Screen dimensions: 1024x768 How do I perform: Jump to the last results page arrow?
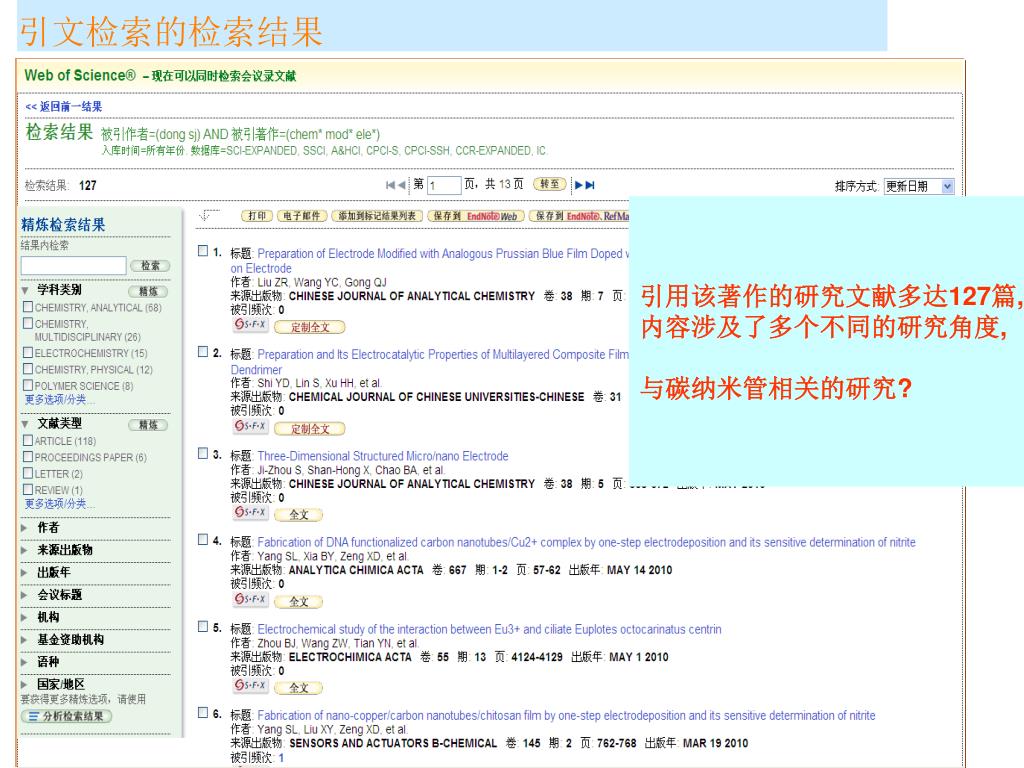click(590, 185)
